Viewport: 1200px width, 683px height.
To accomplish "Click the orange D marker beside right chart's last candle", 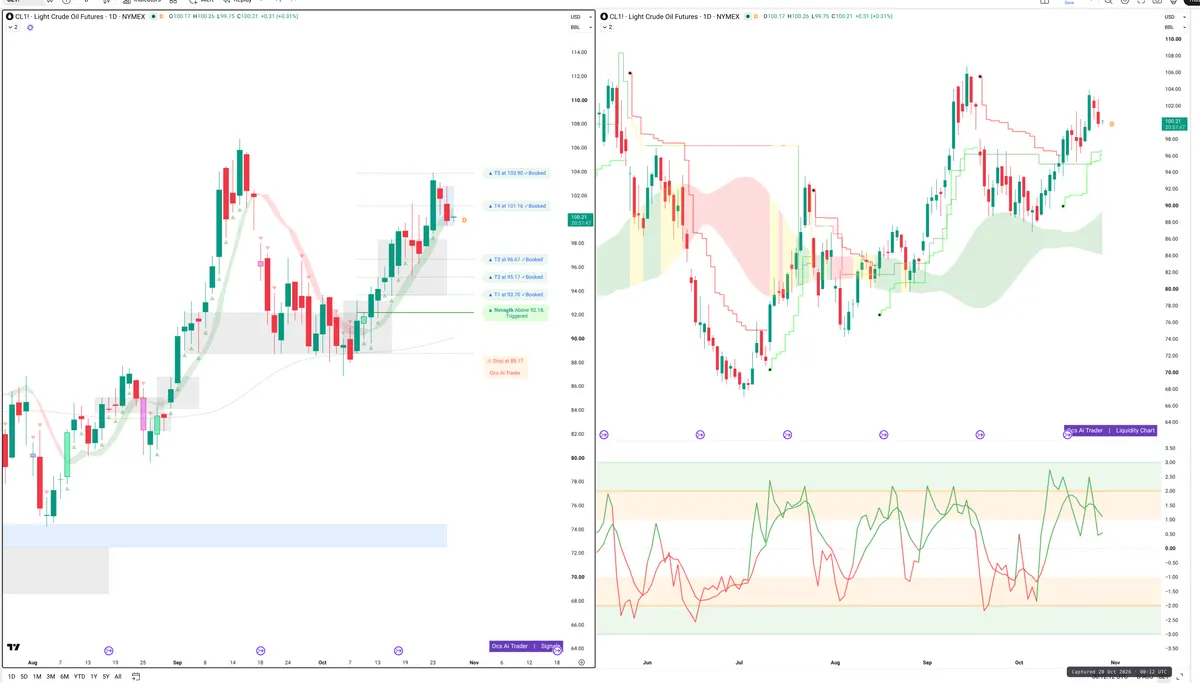I will [x=1112, y=124].
